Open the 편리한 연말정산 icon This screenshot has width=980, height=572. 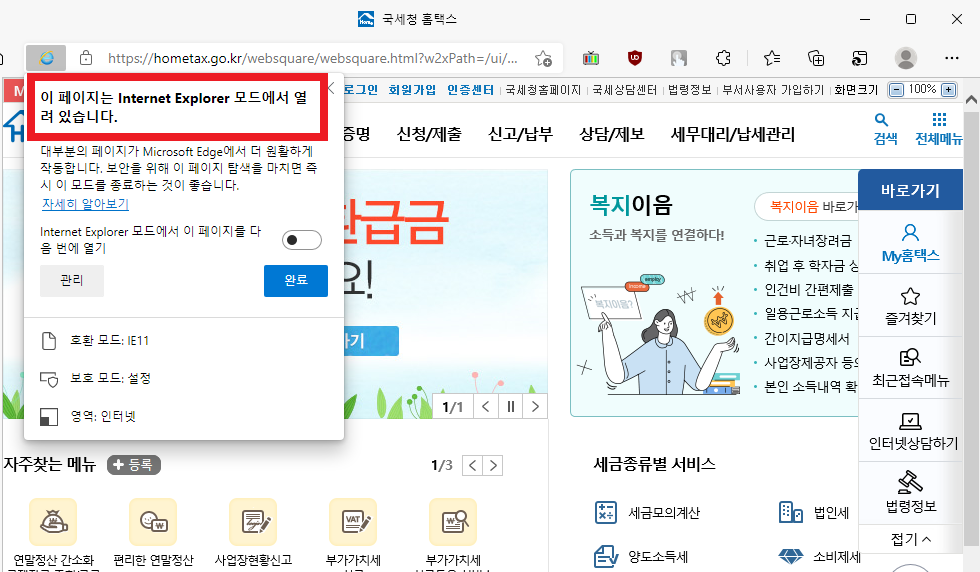tap(153, 521)
